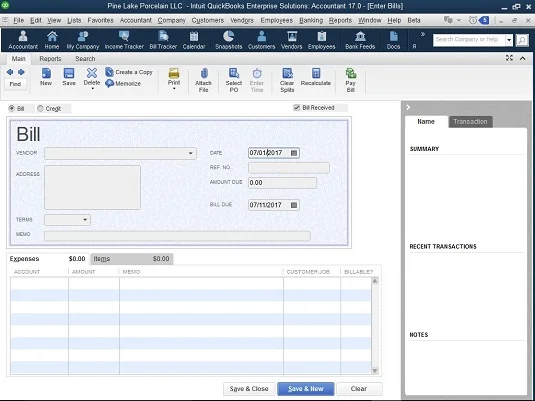
Task: Click Memorize bill
Action: coord(123,83)
